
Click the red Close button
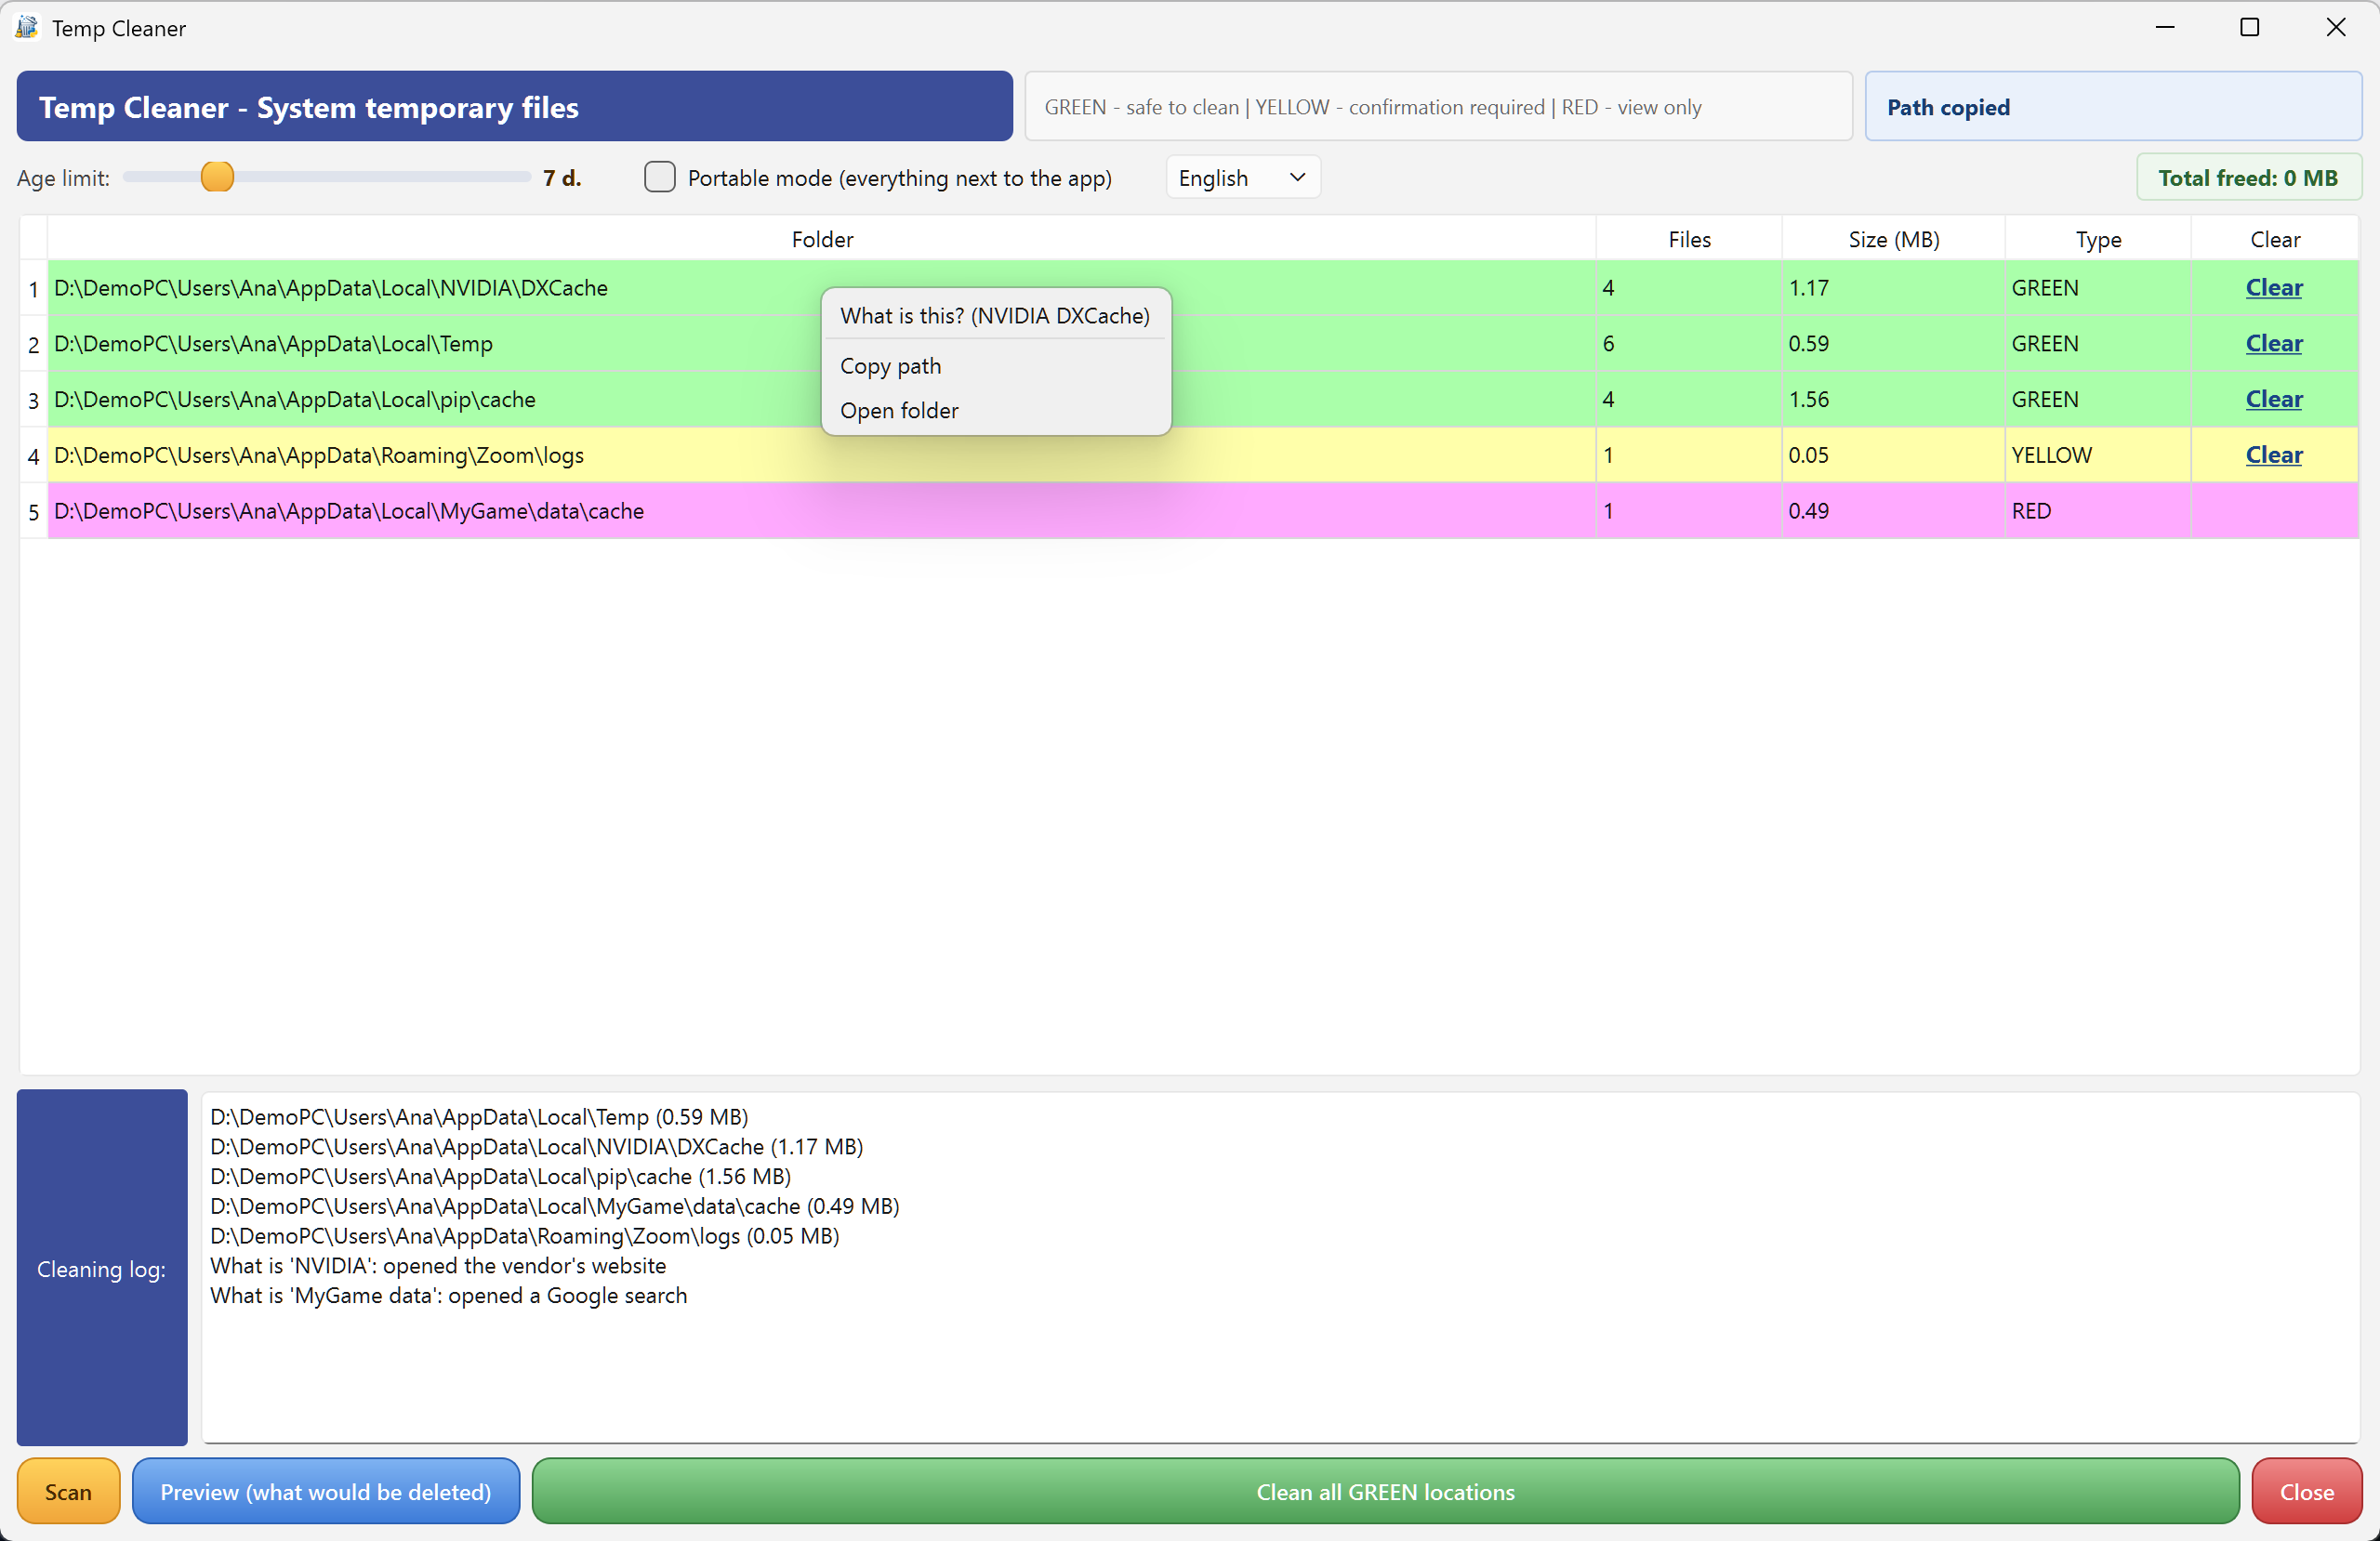coord(2306,1491)
